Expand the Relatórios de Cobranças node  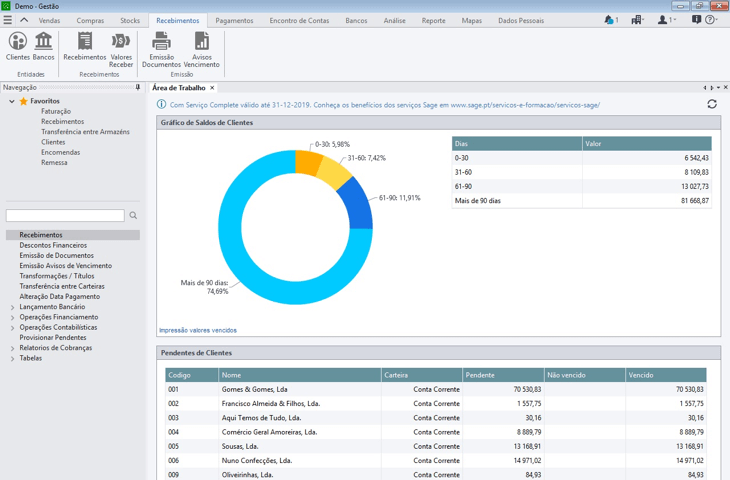[x=13, y=348]
